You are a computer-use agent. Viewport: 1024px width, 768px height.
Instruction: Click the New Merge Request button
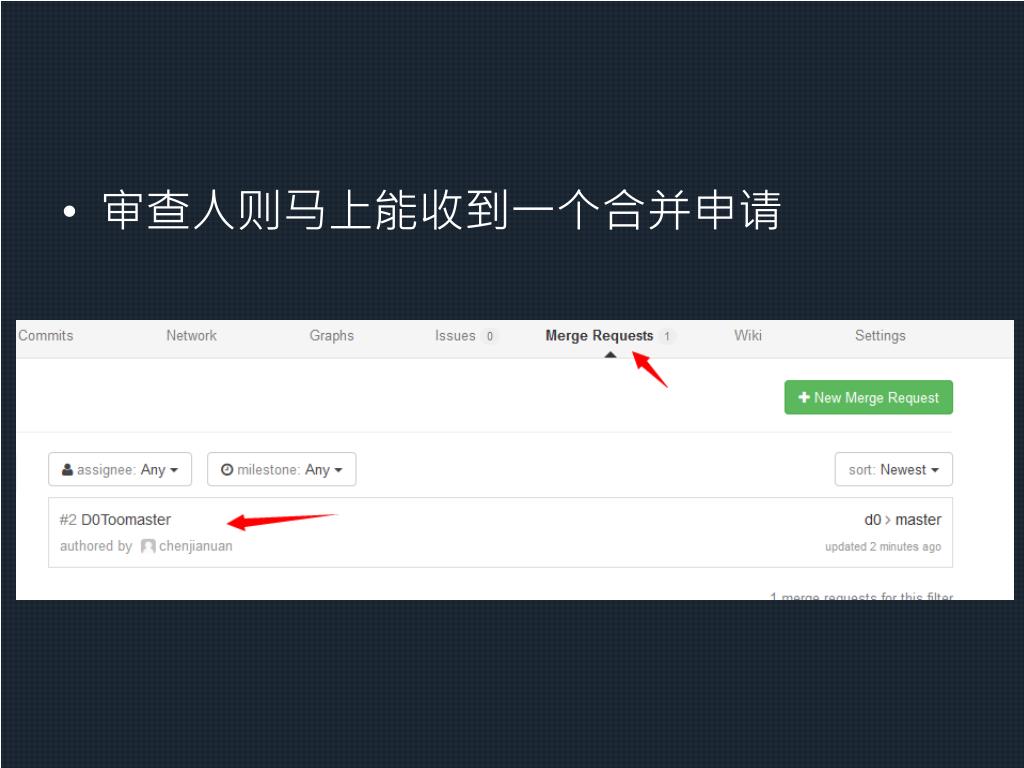coord(869,397)
